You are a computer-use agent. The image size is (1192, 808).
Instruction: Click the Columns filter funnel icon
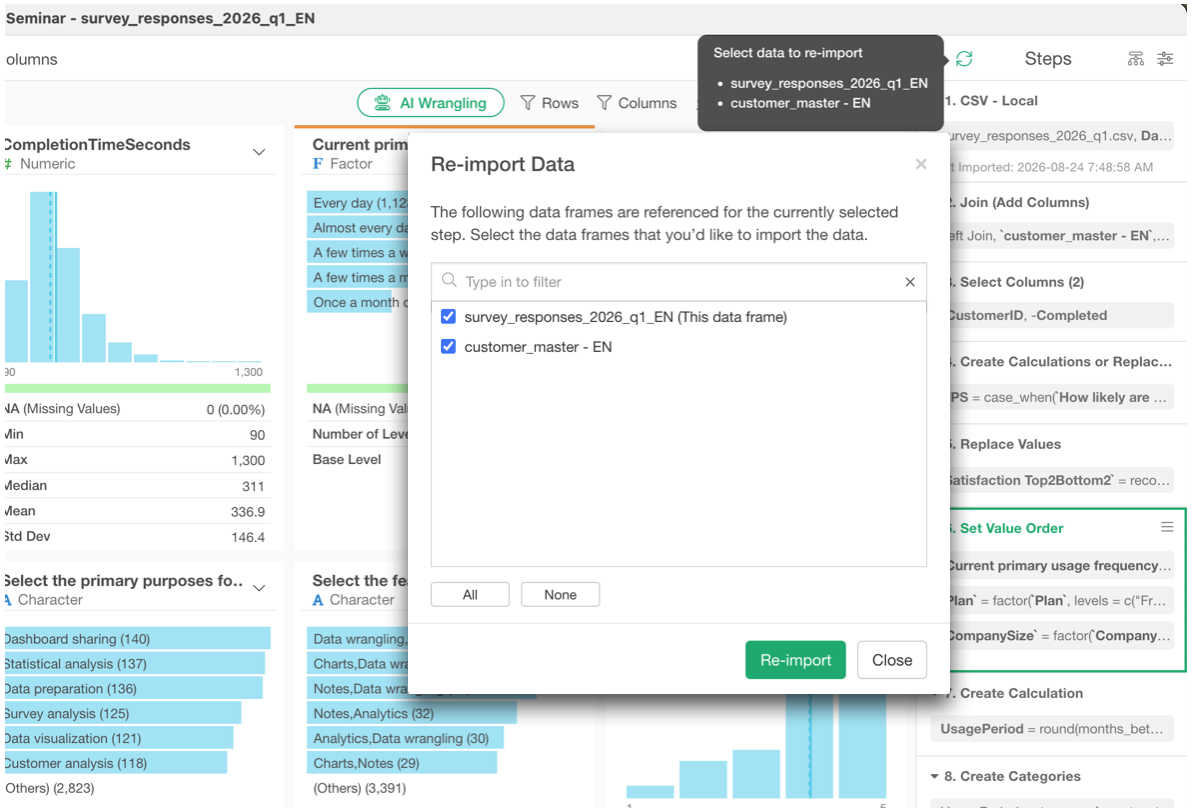coord(604,103)
